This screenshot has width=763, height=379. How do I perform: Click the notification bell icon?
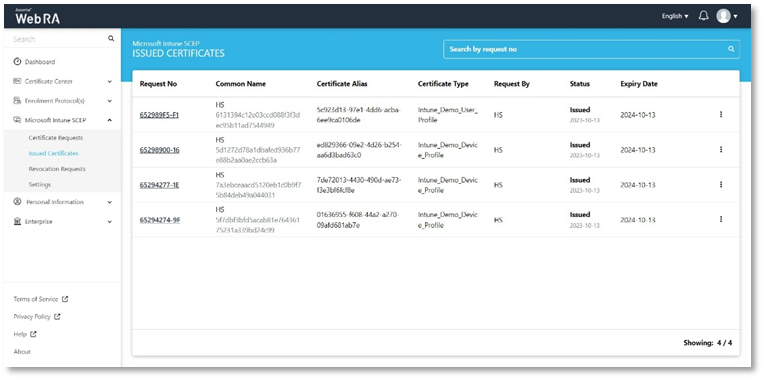click(x=703, y=16)
